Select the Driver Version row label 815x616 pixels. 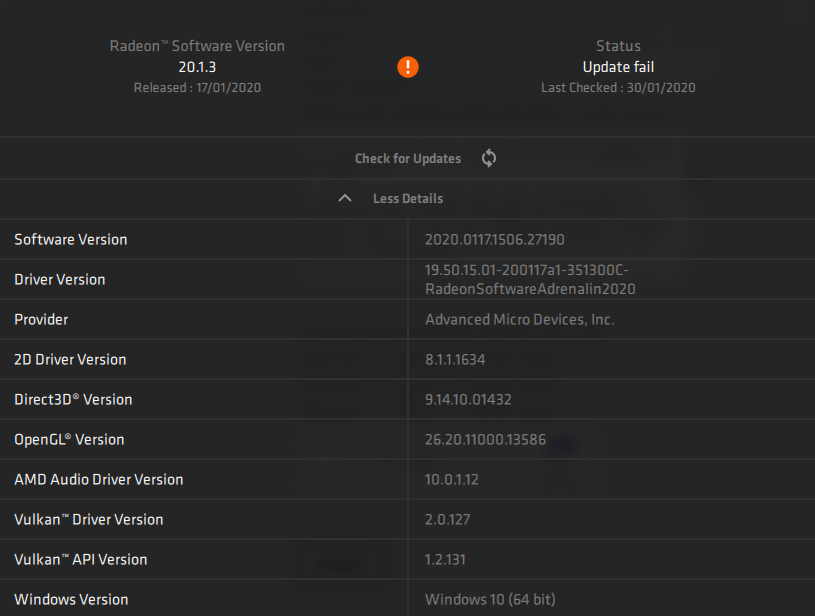coord(60,280)
